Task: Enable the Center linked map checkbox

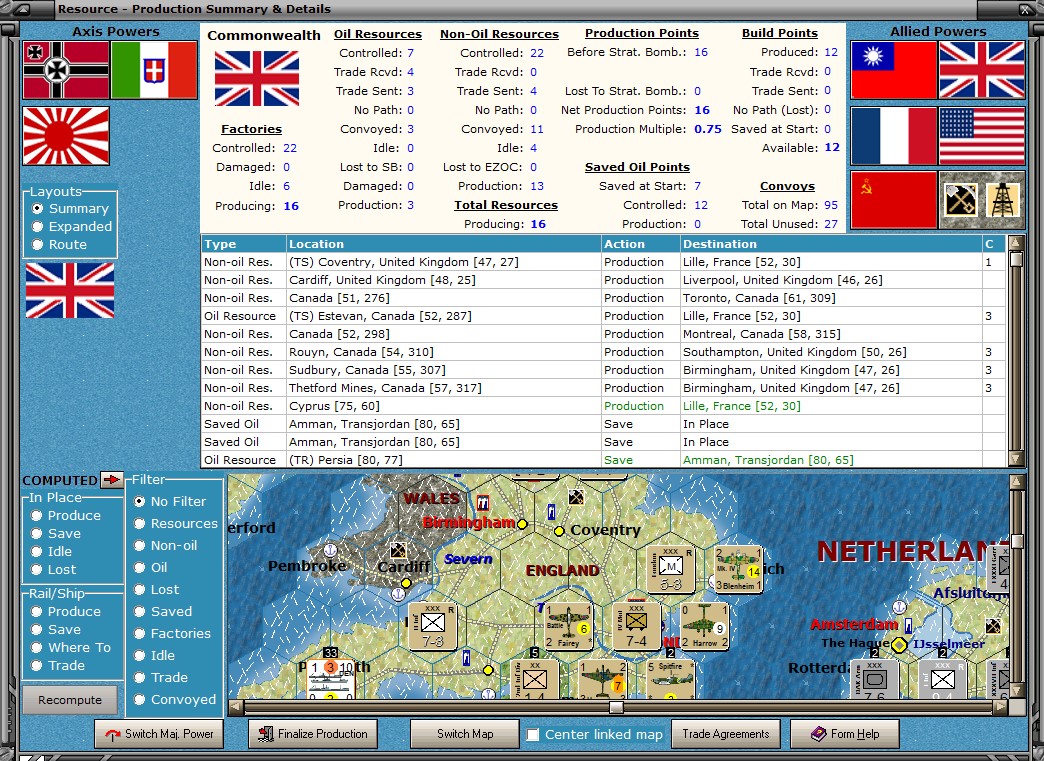Action: [534, 735]
